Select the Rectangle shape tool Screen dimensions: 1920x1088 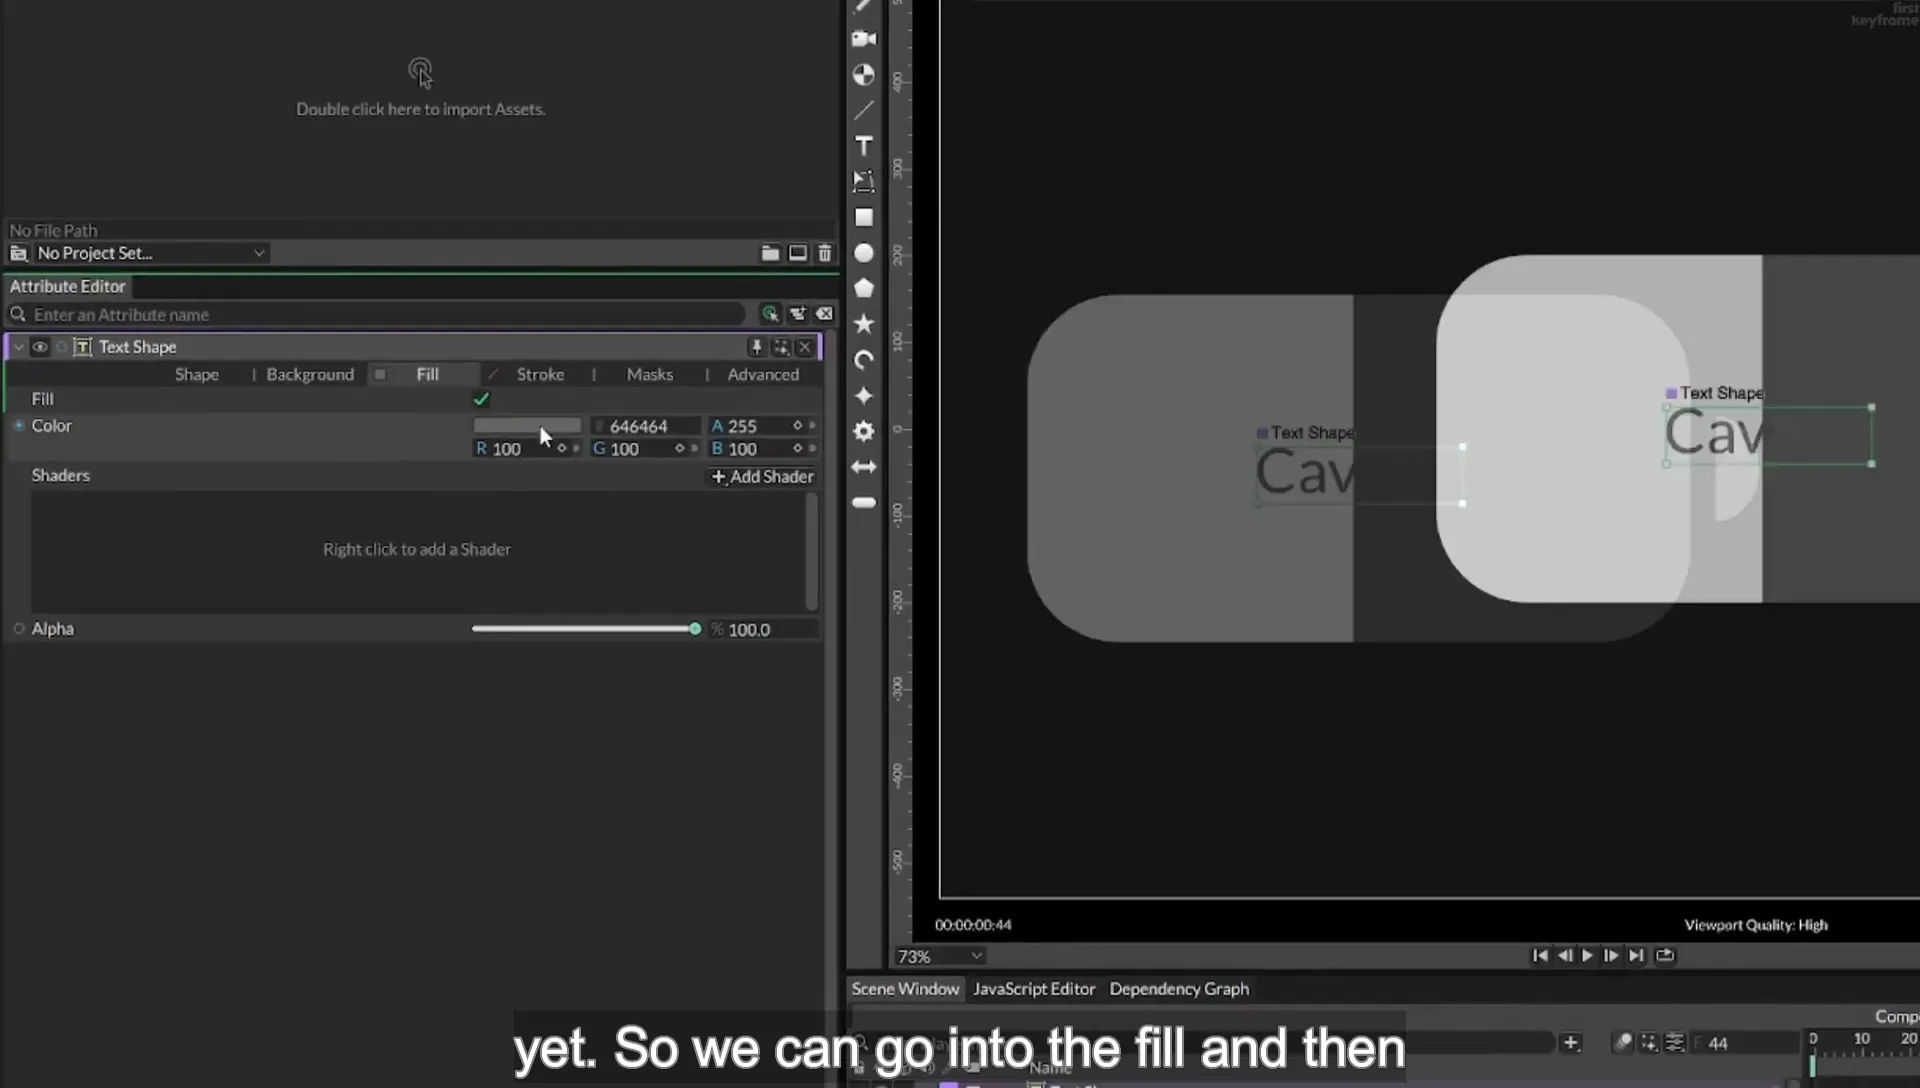864,217
